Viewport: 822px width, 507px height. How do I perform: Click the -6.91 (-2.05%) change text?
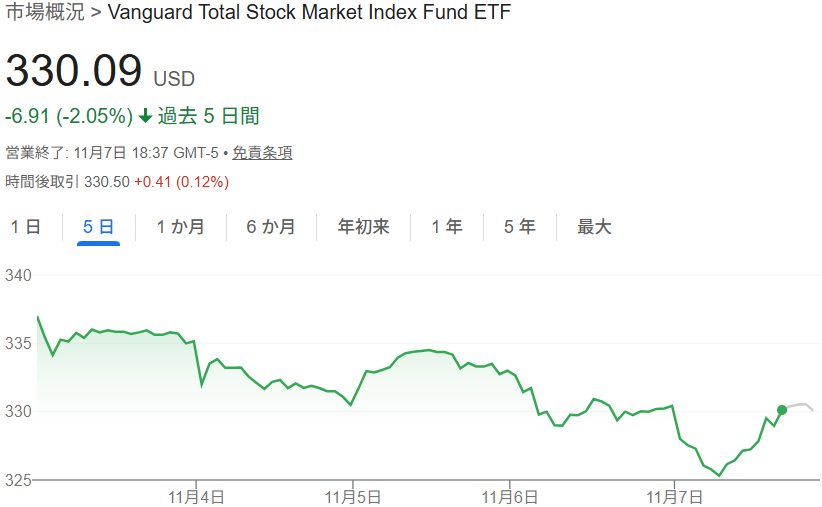[x=69, y=117]
